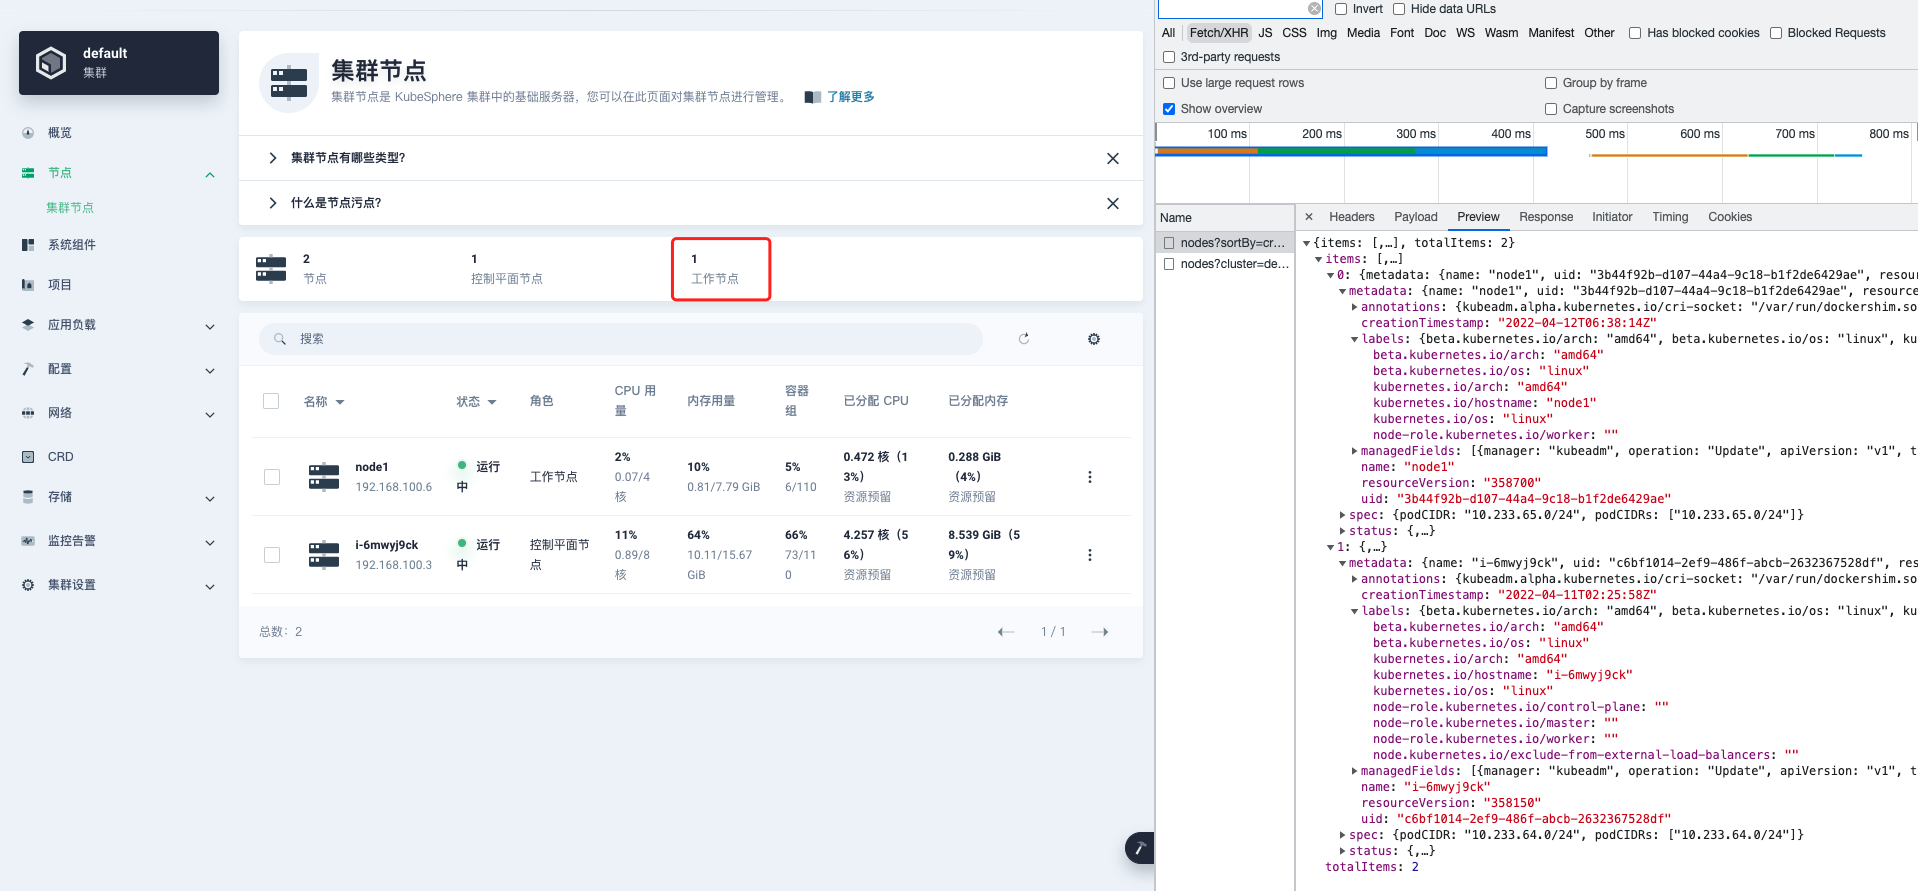Expand the 网络 sidebar section chevron
Viewport: 1918px width, 891px height.
click(210, 415)
